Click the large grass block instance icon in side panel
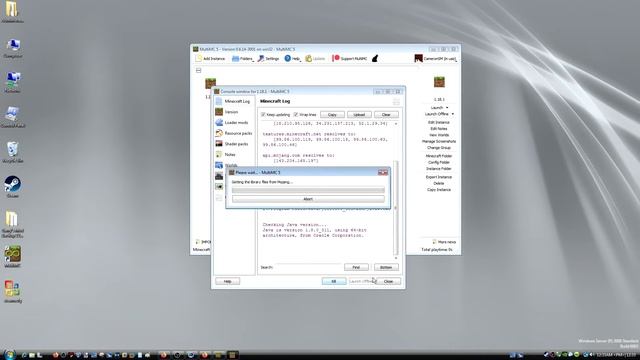The height and width of the screenshot is (360, 640). pyautogui.click(x=439, y=82)
